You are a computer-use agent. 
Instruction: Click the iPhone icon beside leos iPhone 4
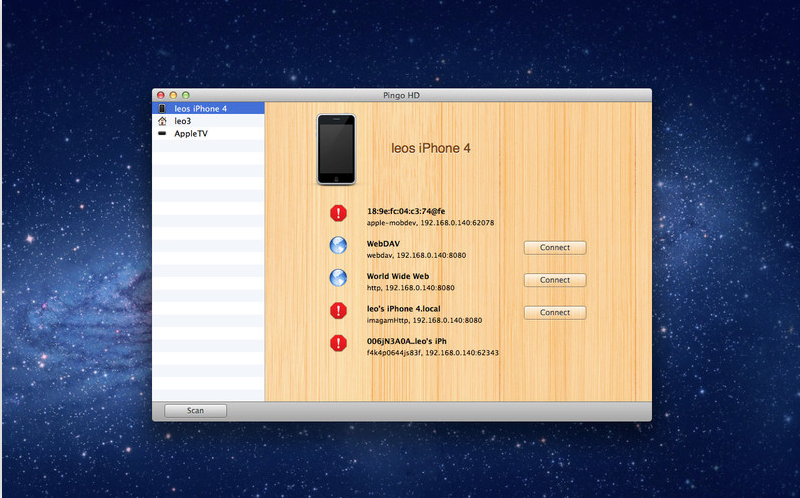coord(162,108)
